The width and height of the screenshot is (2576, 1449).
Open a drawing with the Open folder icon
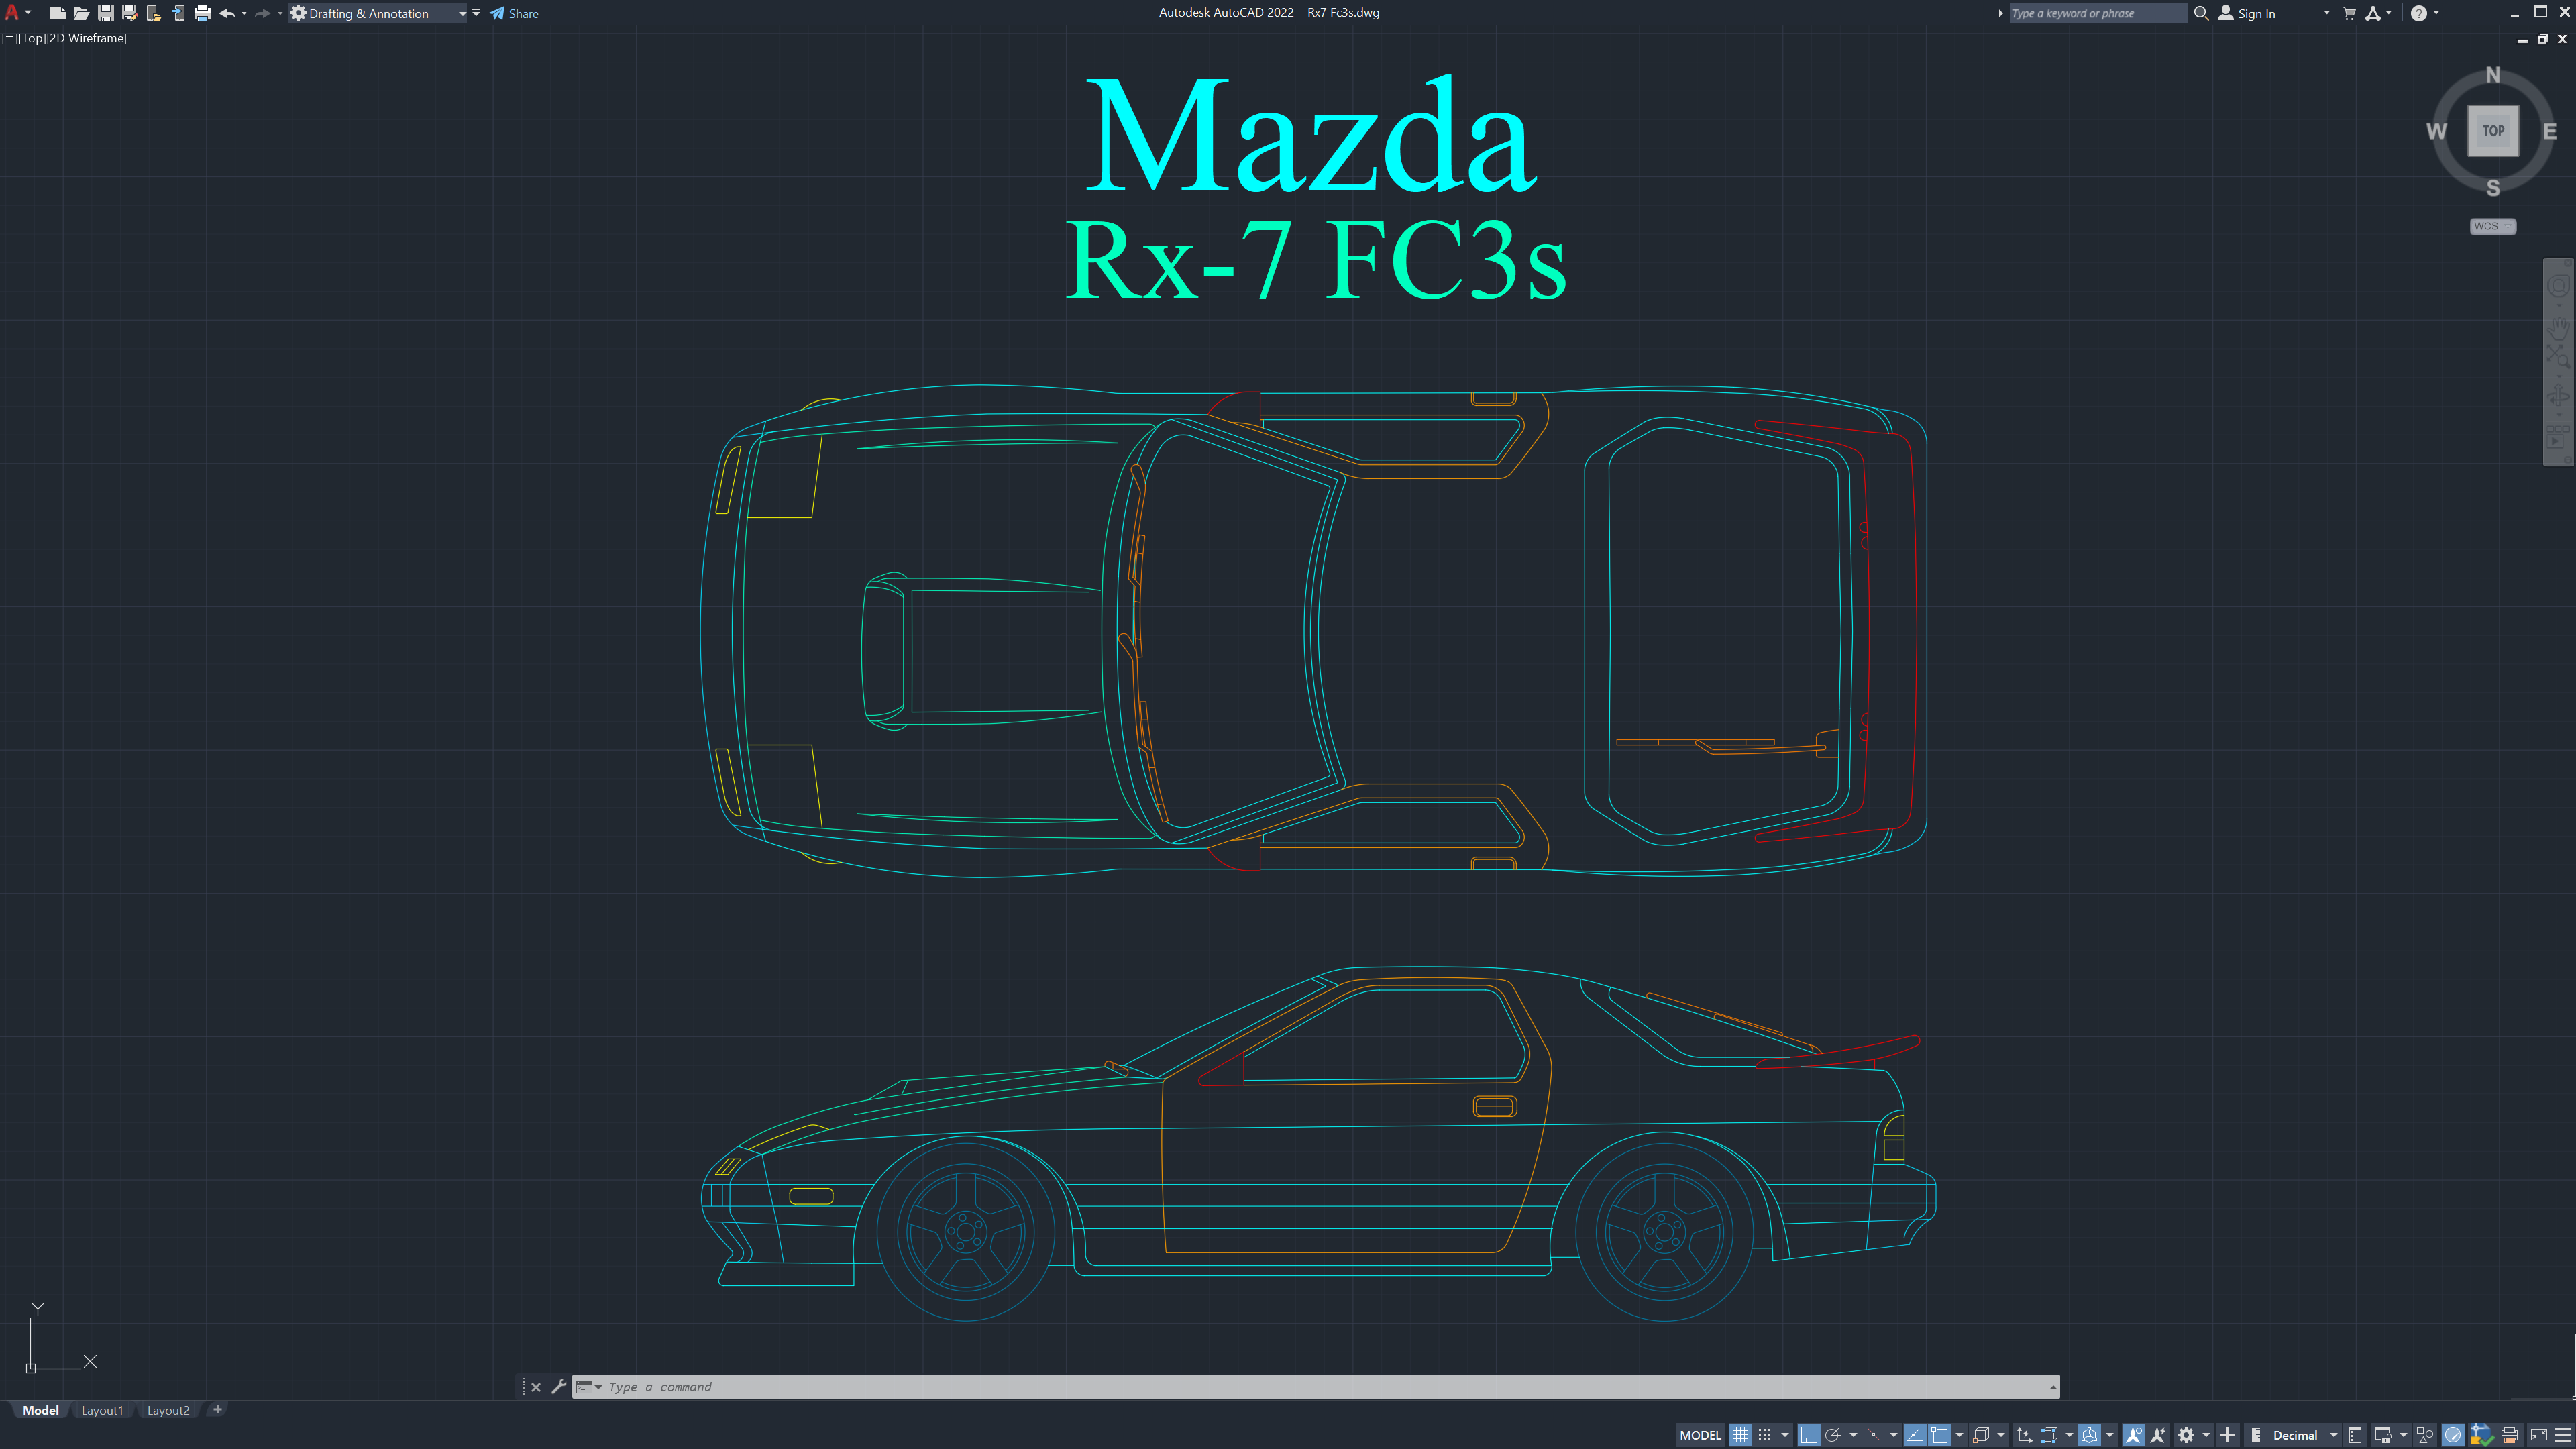(x=81, y=13)
